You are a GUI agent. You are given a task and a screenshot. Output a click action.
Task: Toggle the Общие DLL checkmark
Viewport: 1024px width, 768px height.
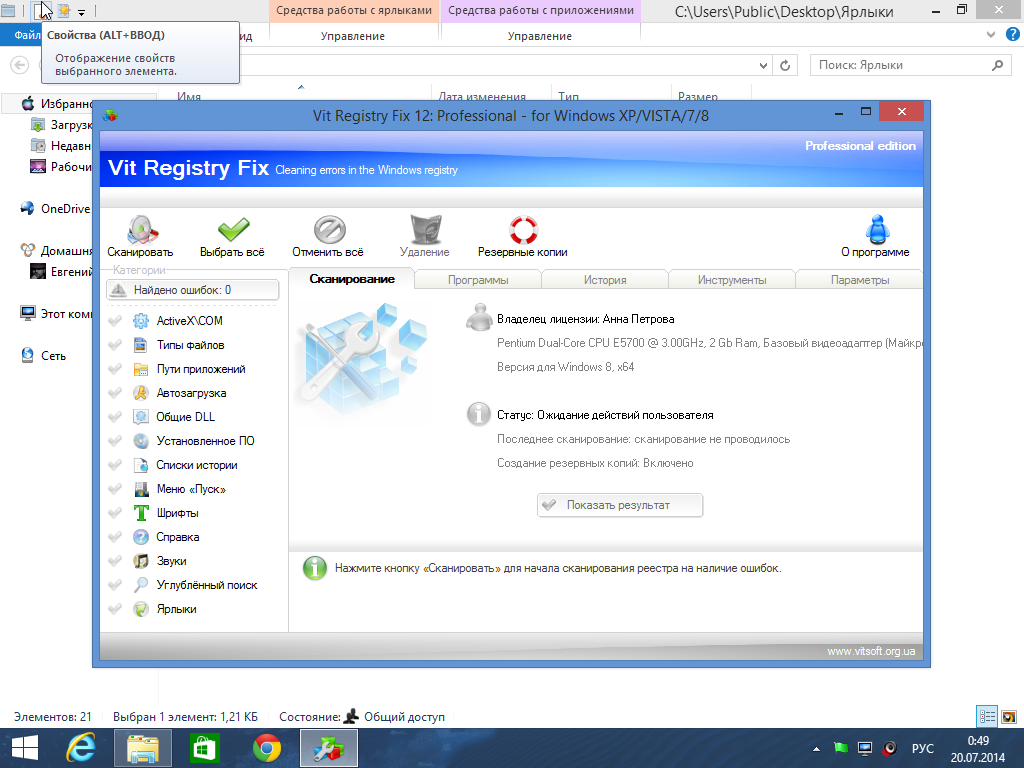pyautogui.click(x=115, y=417)
